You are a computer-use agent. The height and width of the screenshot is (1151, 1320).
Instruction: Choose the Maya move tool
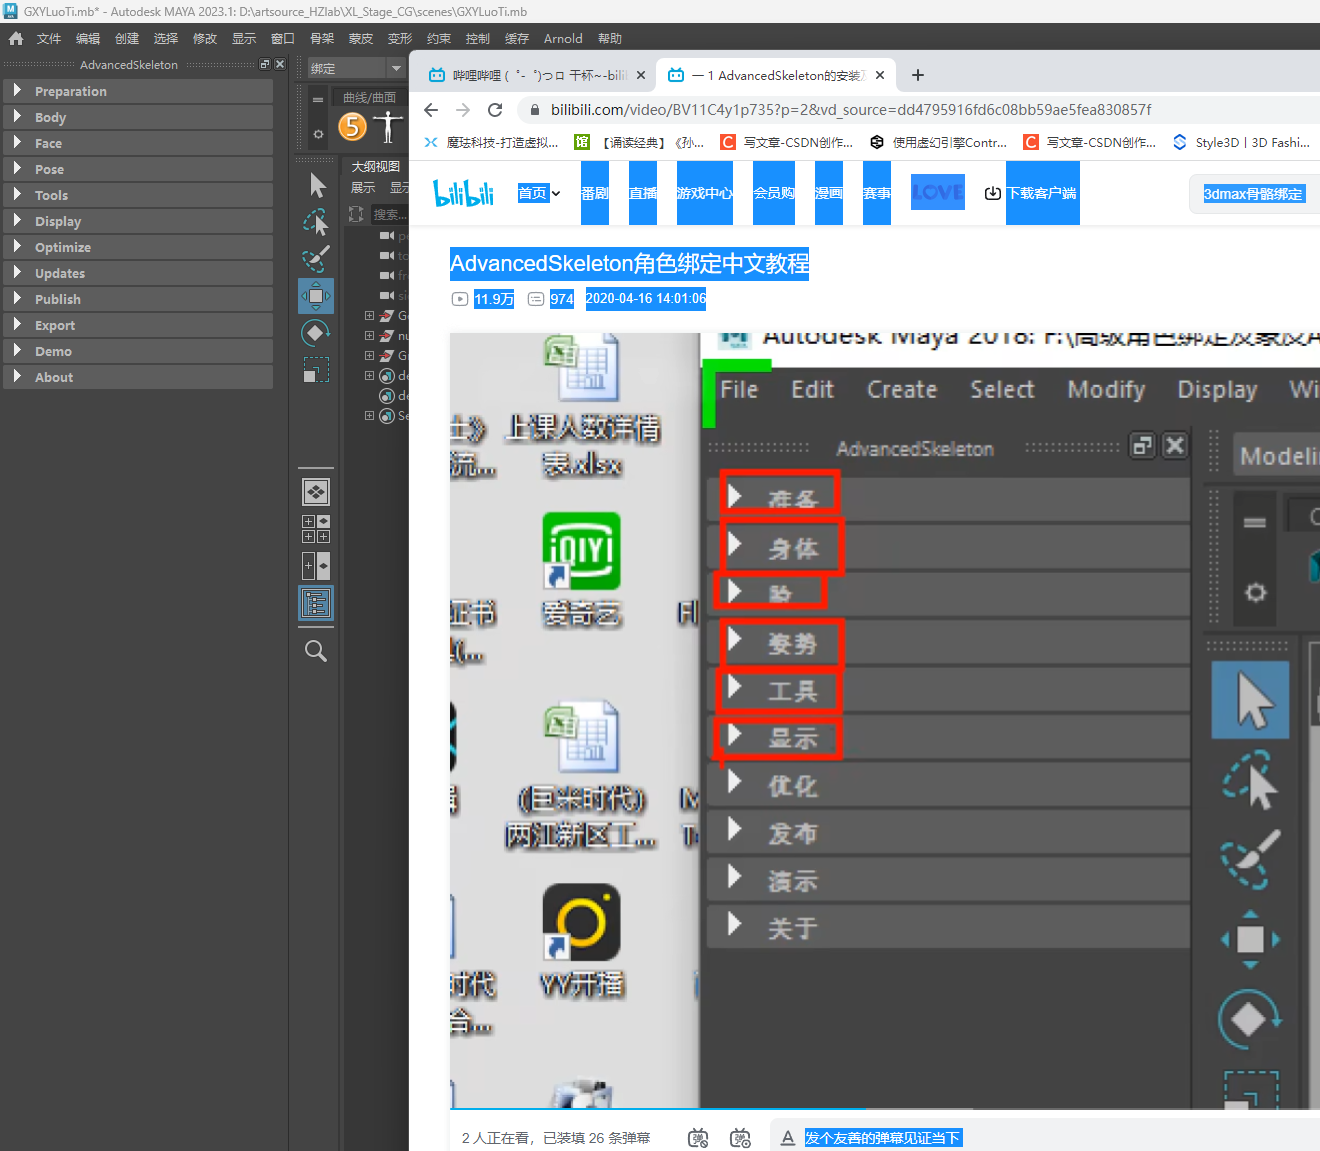click(x=316, y=296)
